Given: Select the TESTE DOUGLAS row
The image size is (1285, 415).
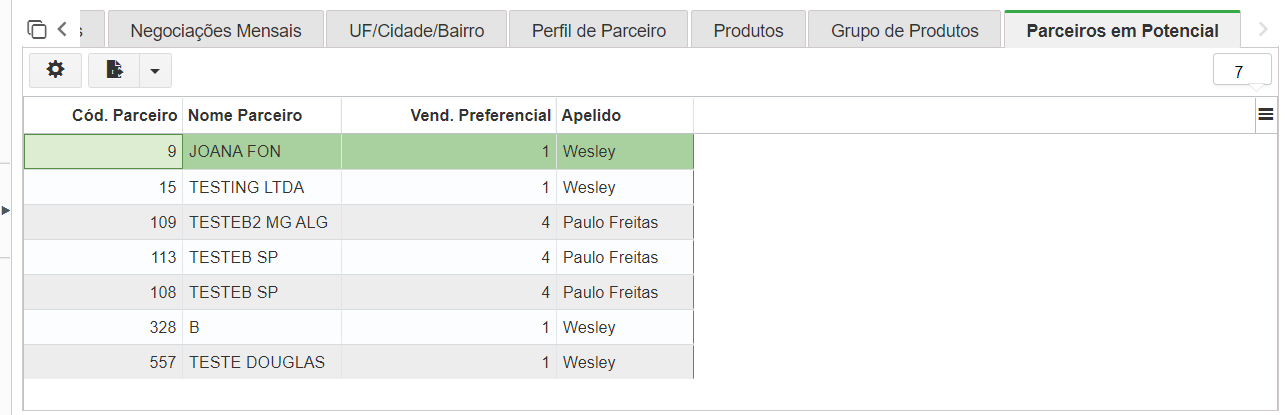Looking at the screenshot, I should 358,362.
